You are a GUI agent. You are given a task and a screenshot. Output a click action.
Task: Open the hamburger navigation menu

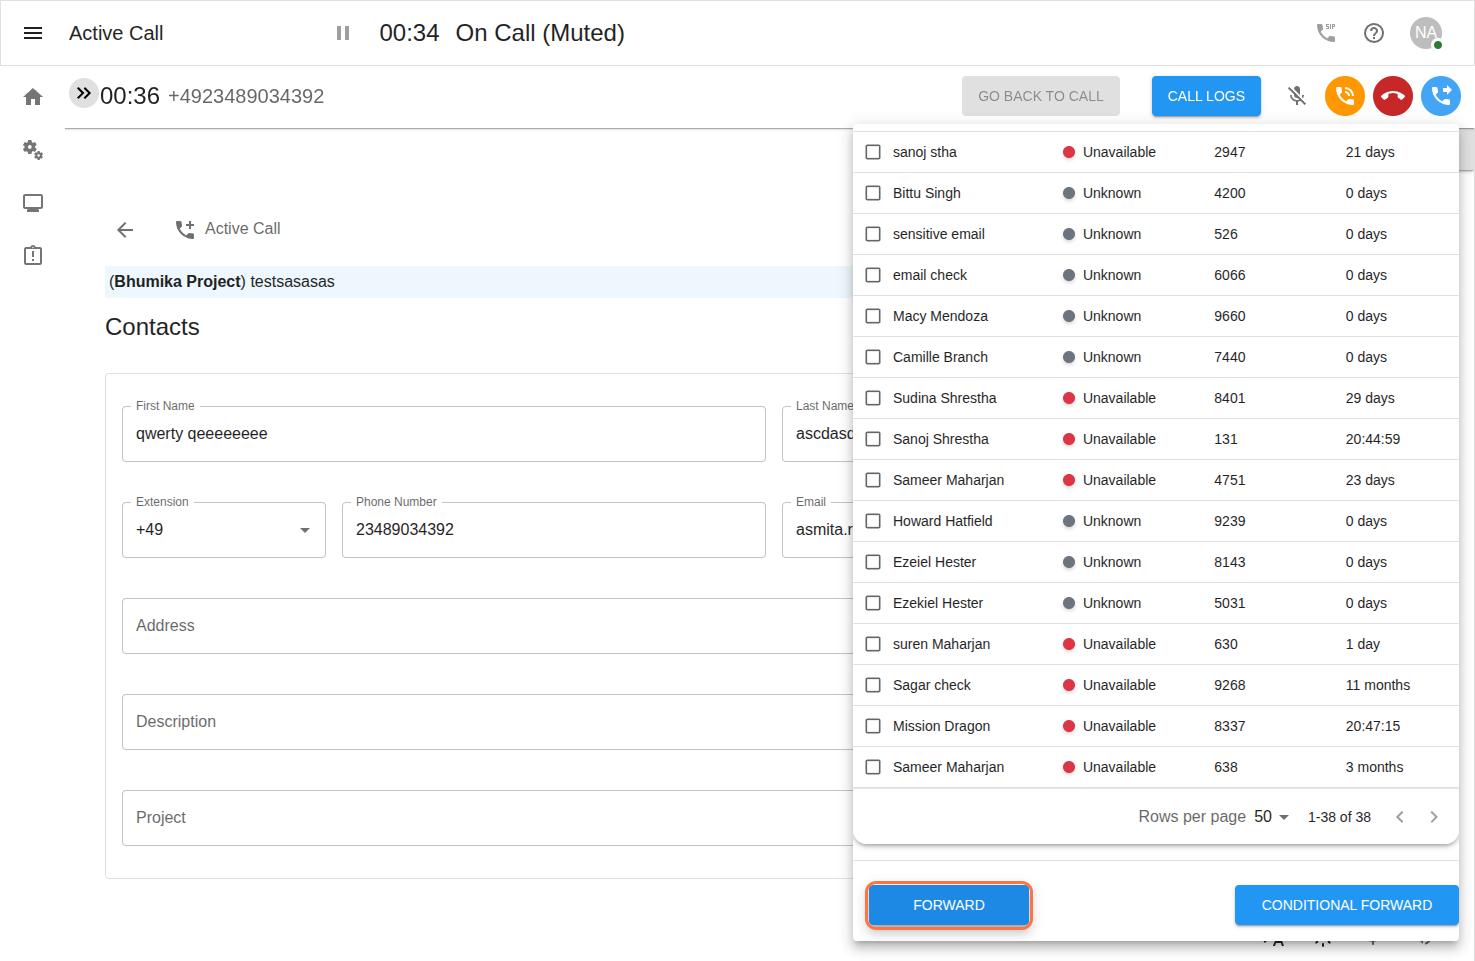coord(33,33)
